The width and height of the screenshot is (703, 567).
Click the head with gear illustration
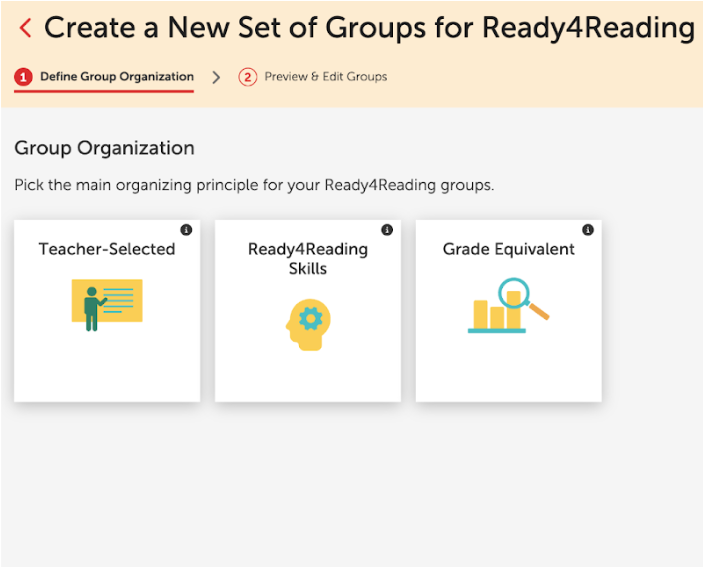click(x=308, y=325)
